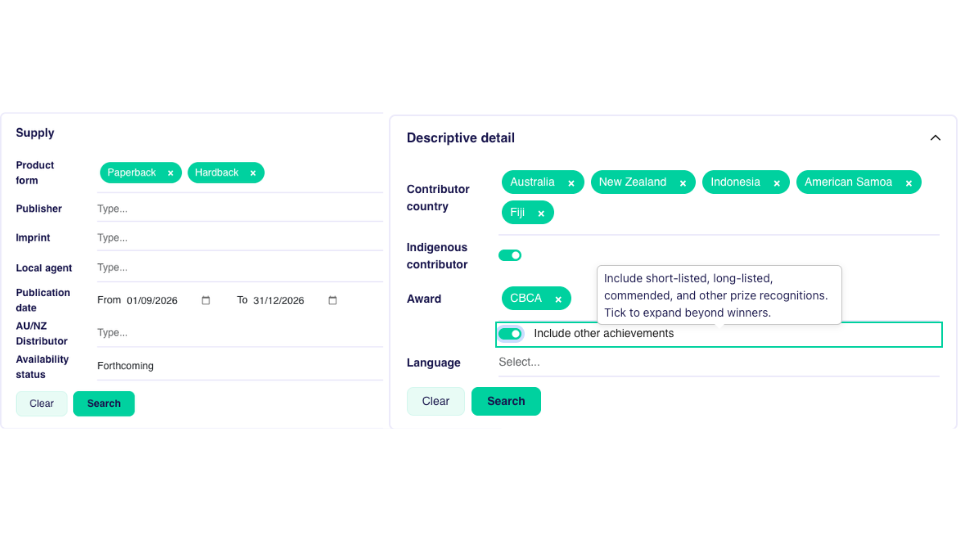Click the AU/NZ Distributor type field
The height and width of the screenshot is (540, 960).
tap(239, 332)
